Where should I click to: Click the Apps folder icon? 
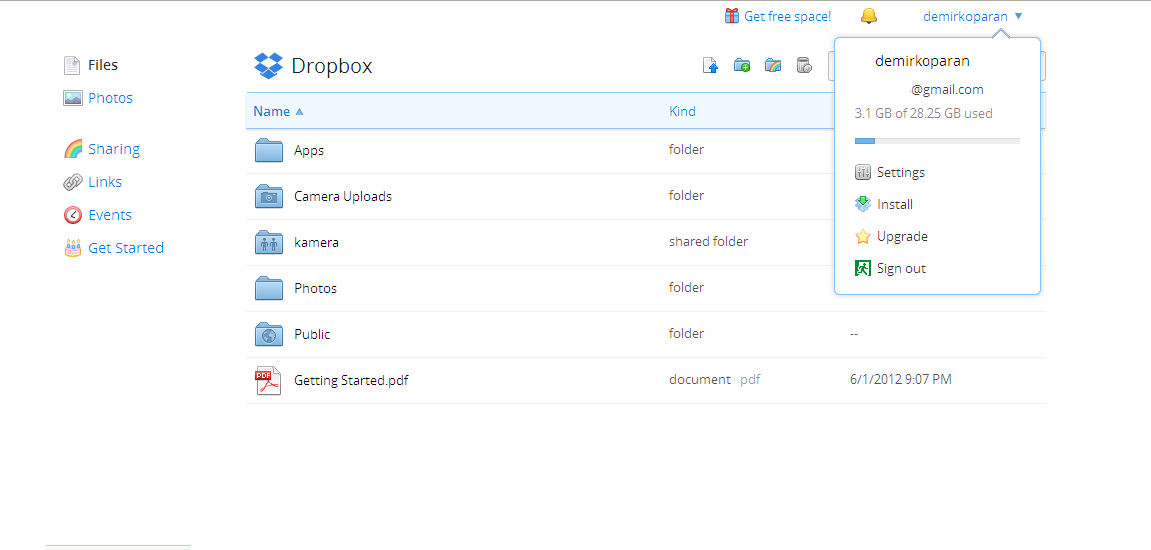click(269, 151)
